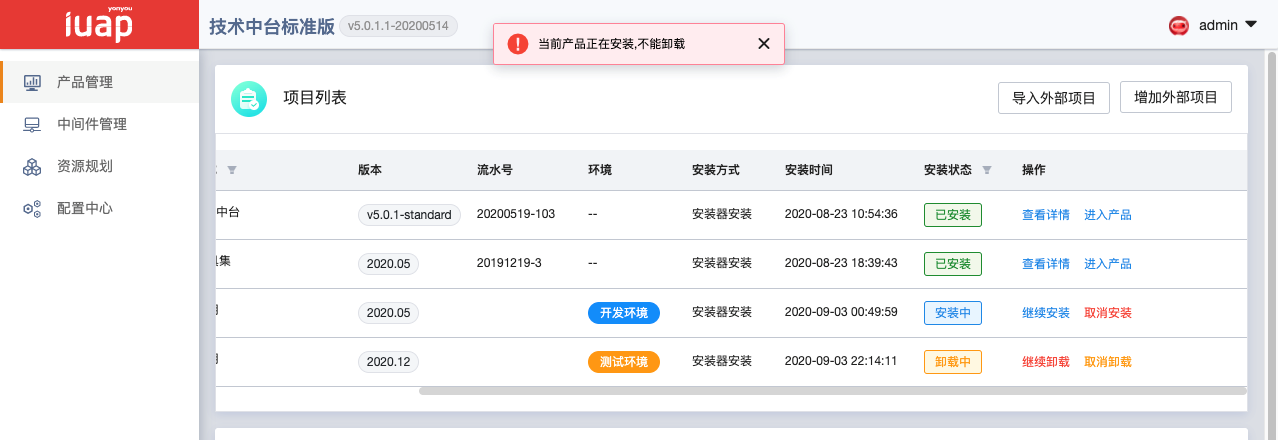The height and width of the screenshot is (440, 1278).
Task: Close the installing-product warning toast
Action: pyautogui.click(x=764, y=43)
